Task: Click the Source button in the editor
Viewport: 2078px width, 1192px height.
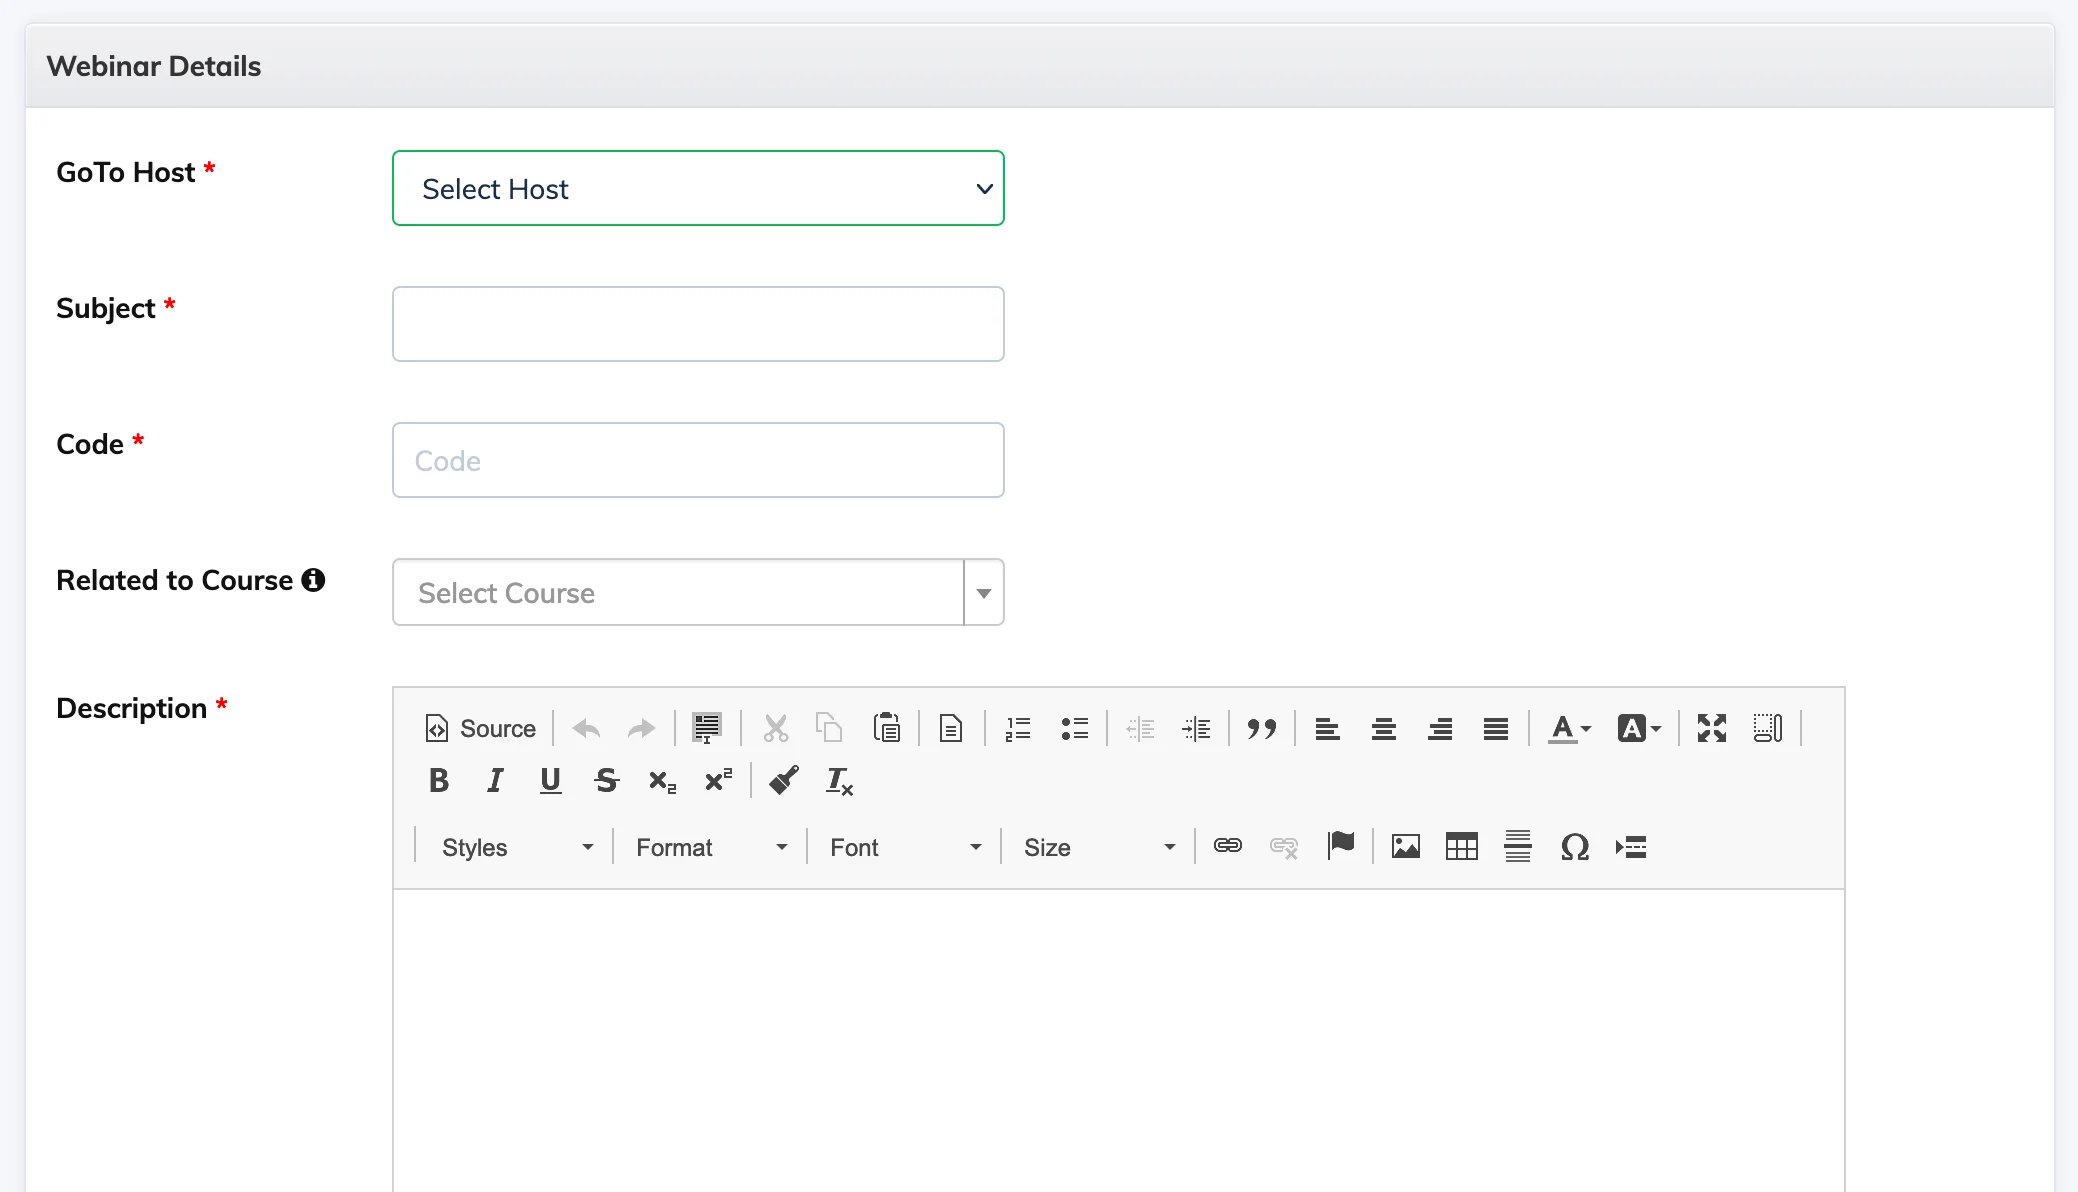Action: point(481,729)
